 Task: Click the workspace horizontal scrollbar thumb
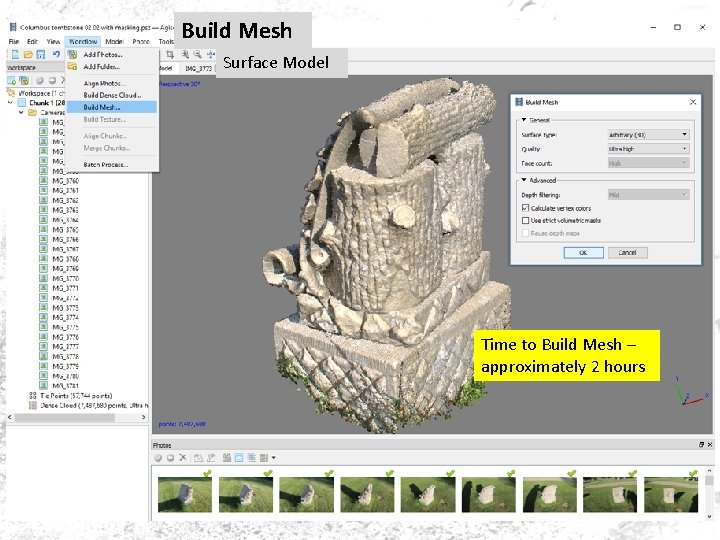(x=64, y=417)
